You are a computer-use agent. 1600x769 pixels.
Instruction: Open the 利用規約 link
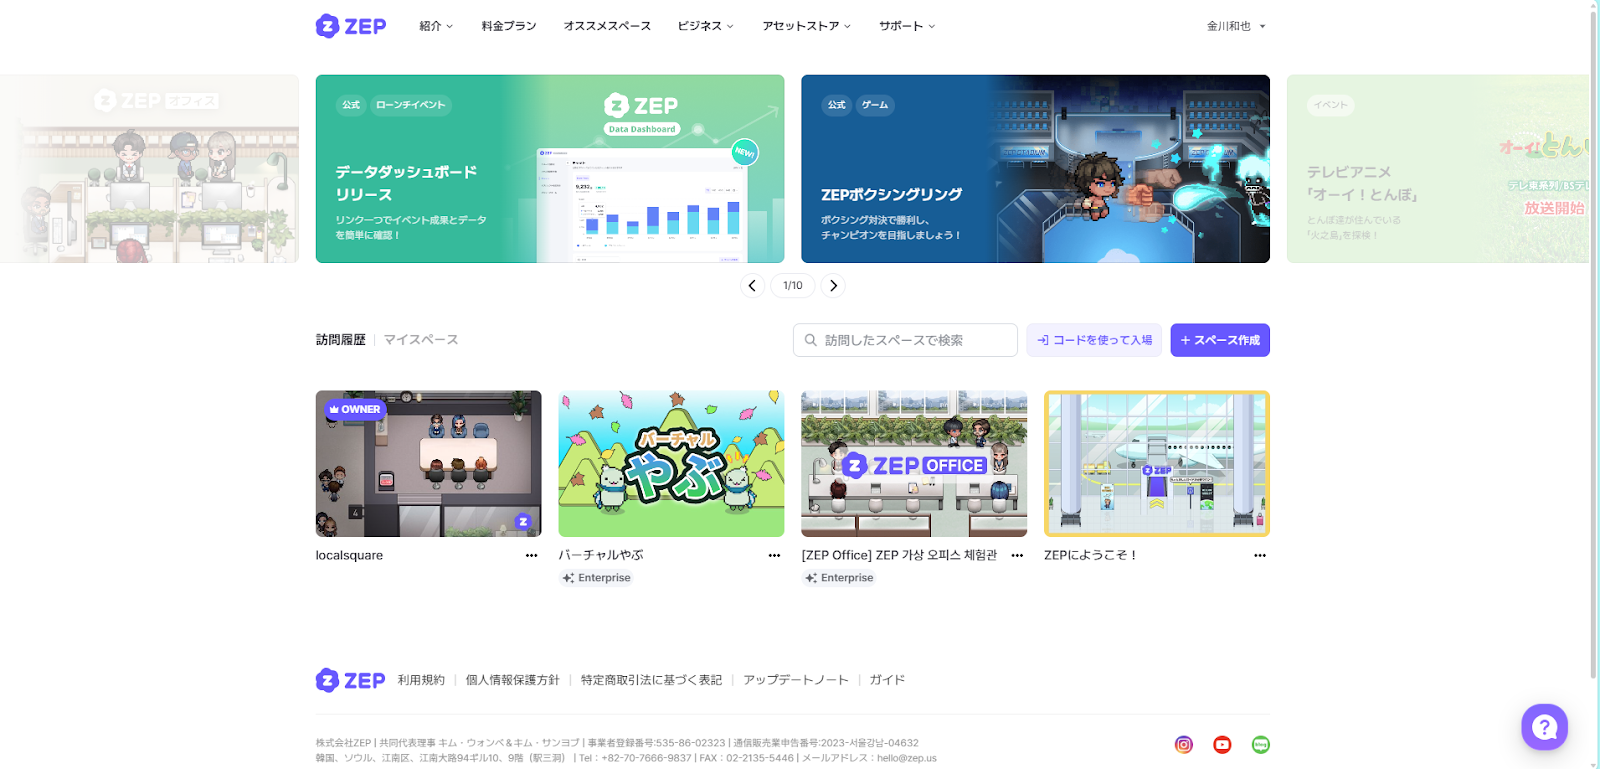421,680
